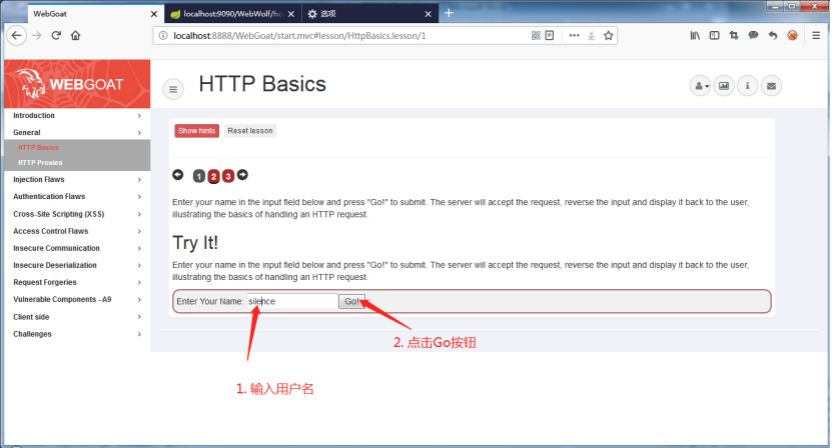Click the Try It! heading
The height and width of the screenshot is (448, 832).
point(195,243)
